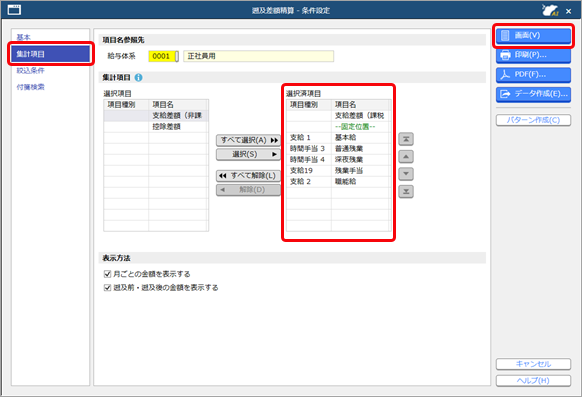Click the 給与体系 code field 0001
The image size is (582, 397).
161,56
